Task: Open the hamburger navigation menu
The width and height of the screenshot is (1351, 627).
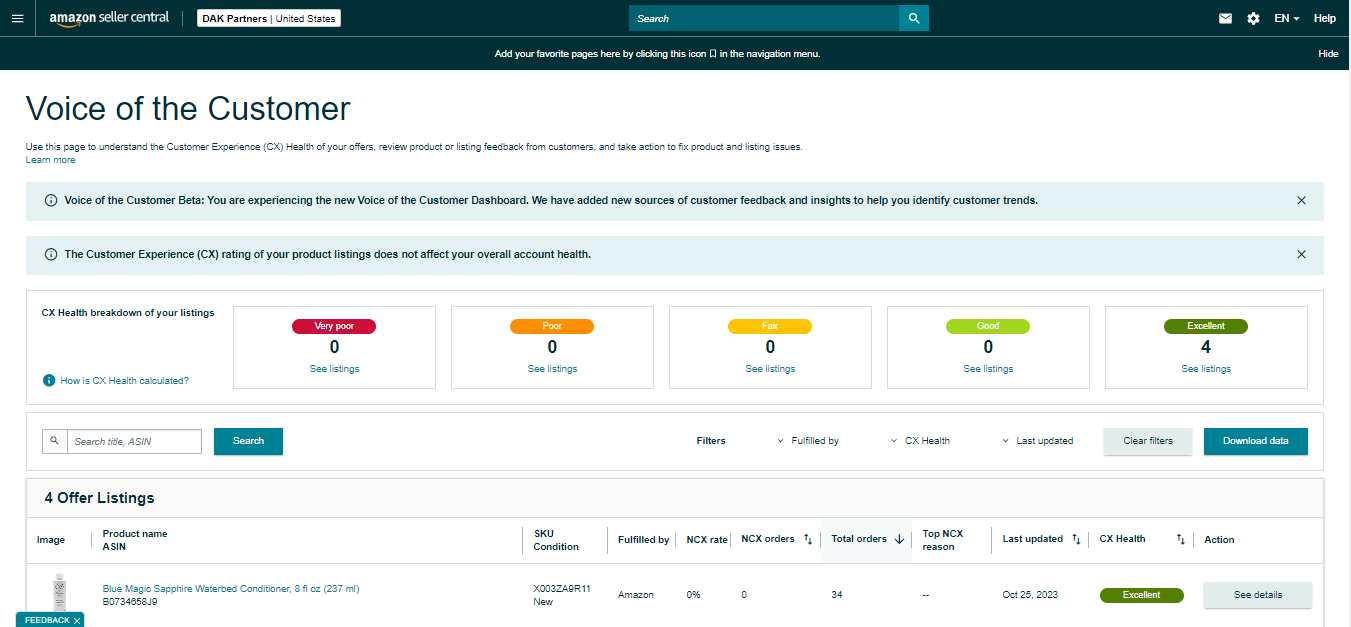Action: 17,18
